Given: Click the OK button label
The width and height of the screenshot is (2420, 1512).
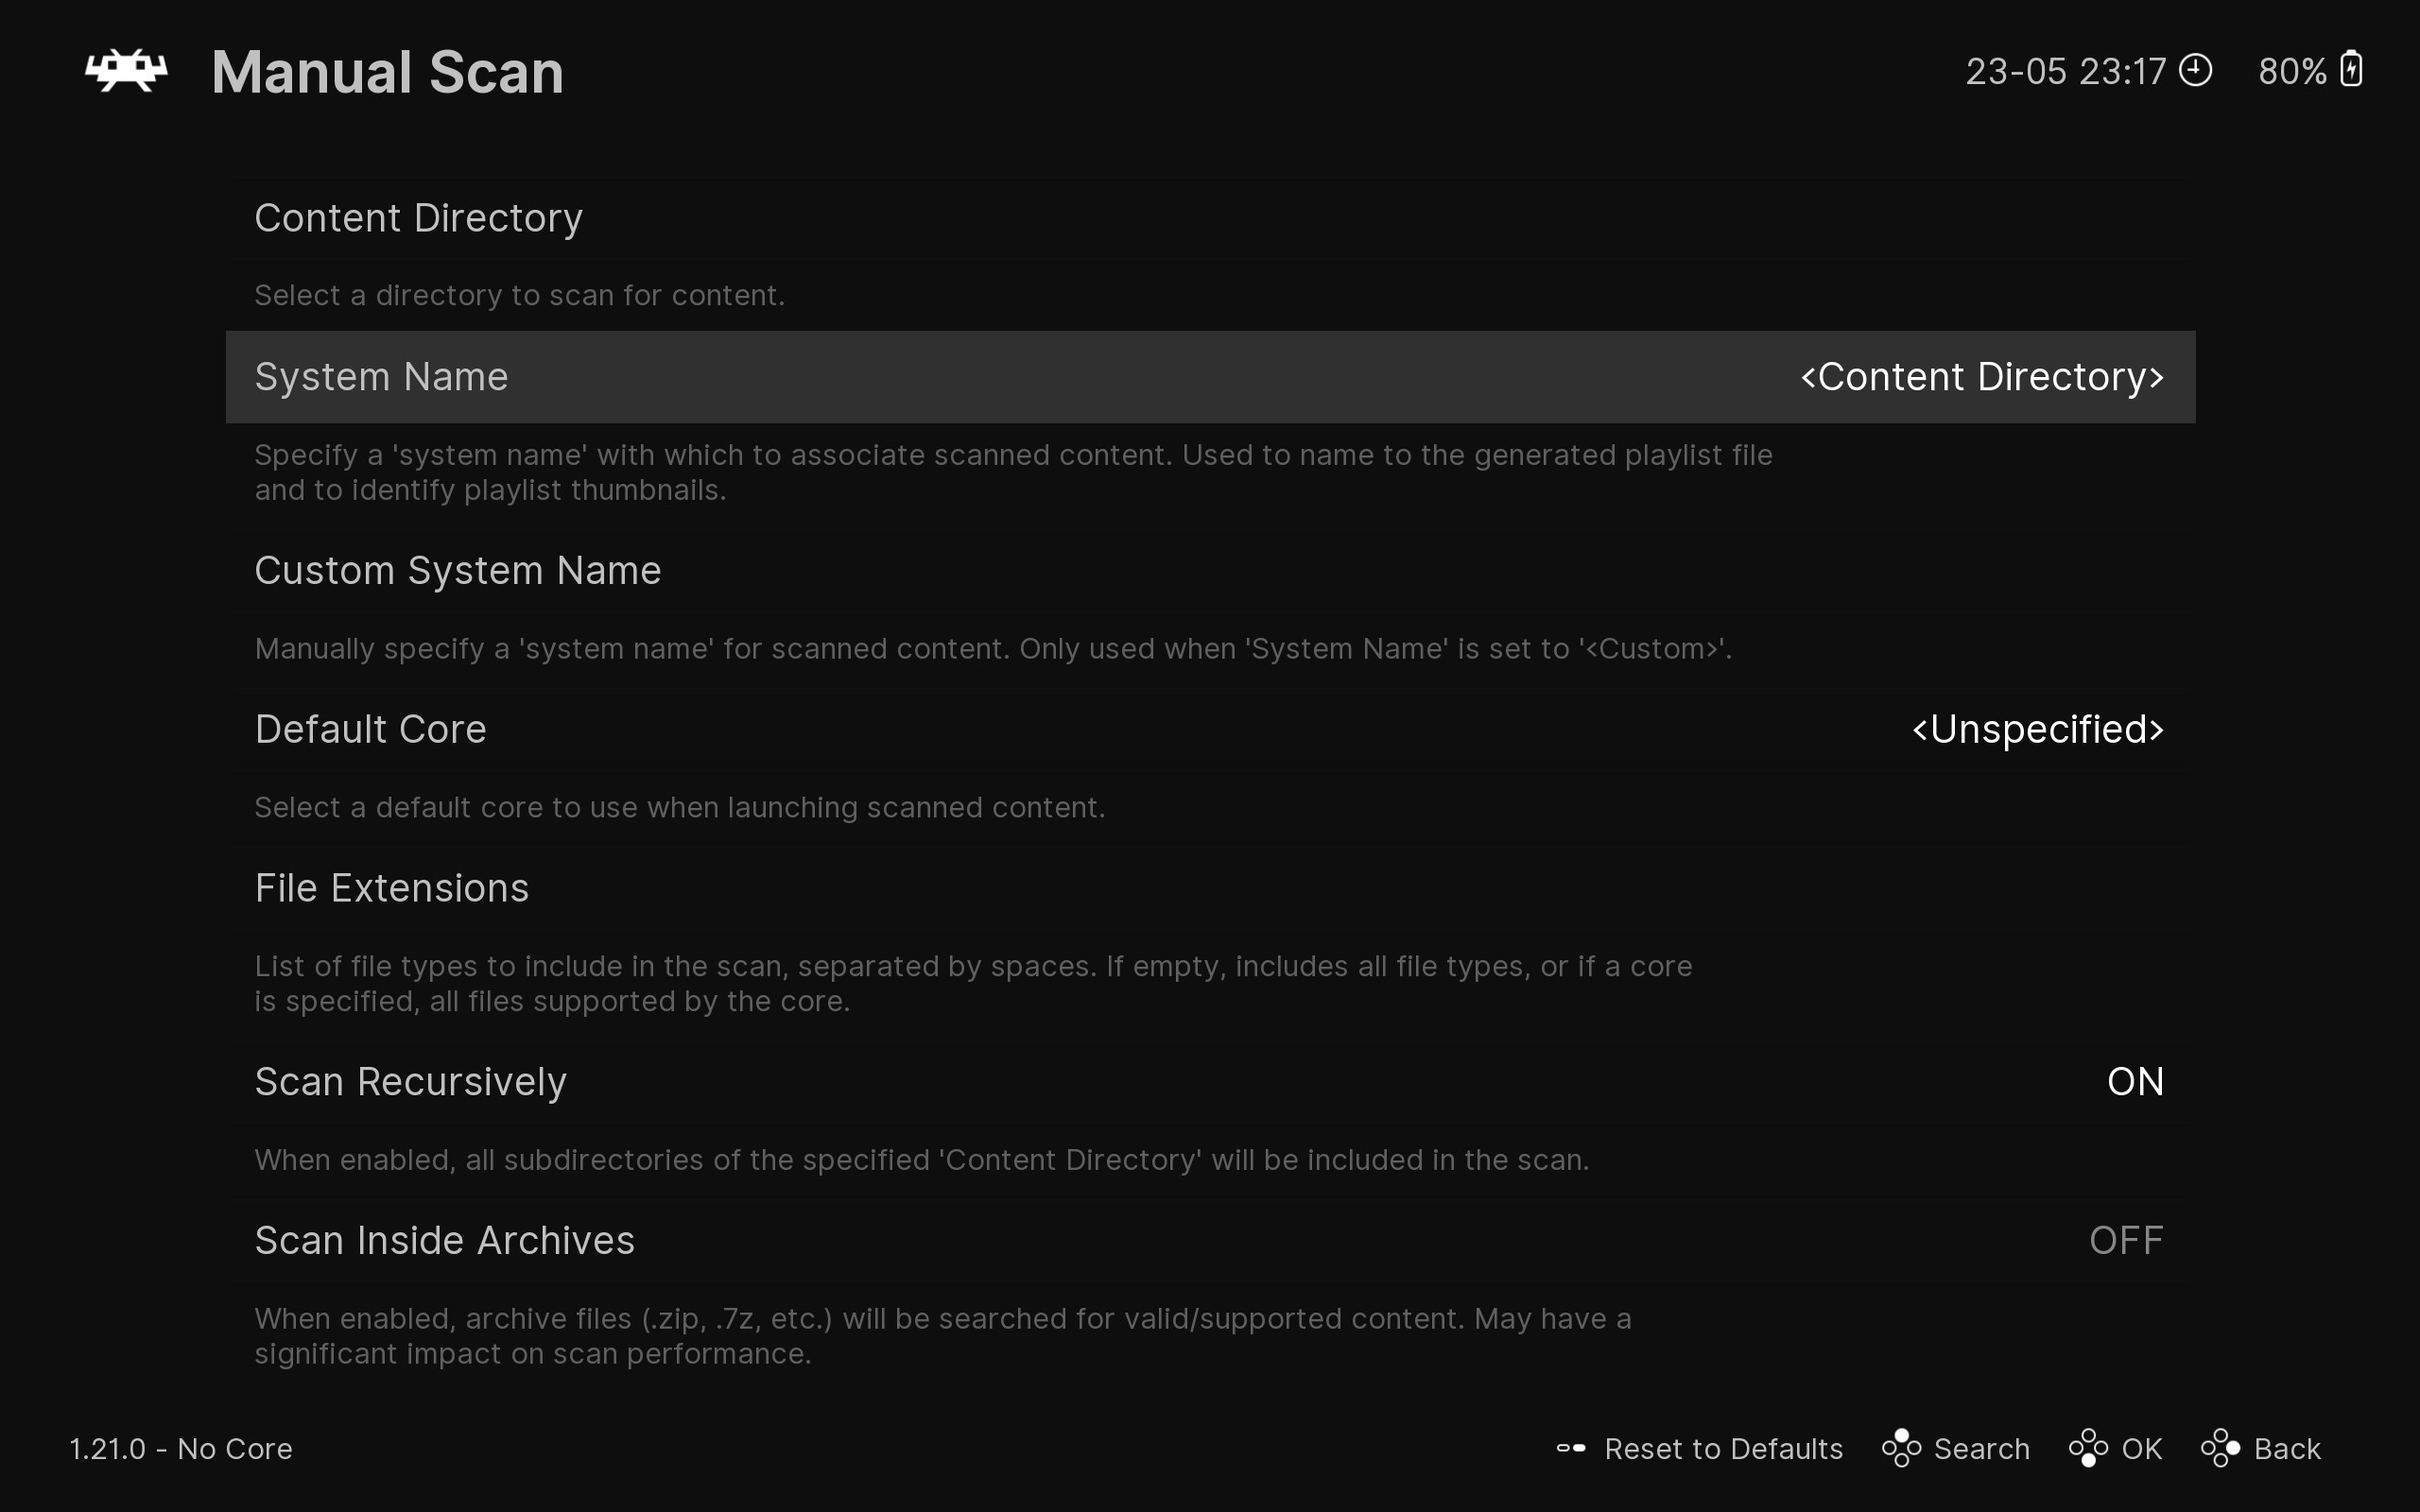Looking at the screenshot, I should coord(2141,1448).
